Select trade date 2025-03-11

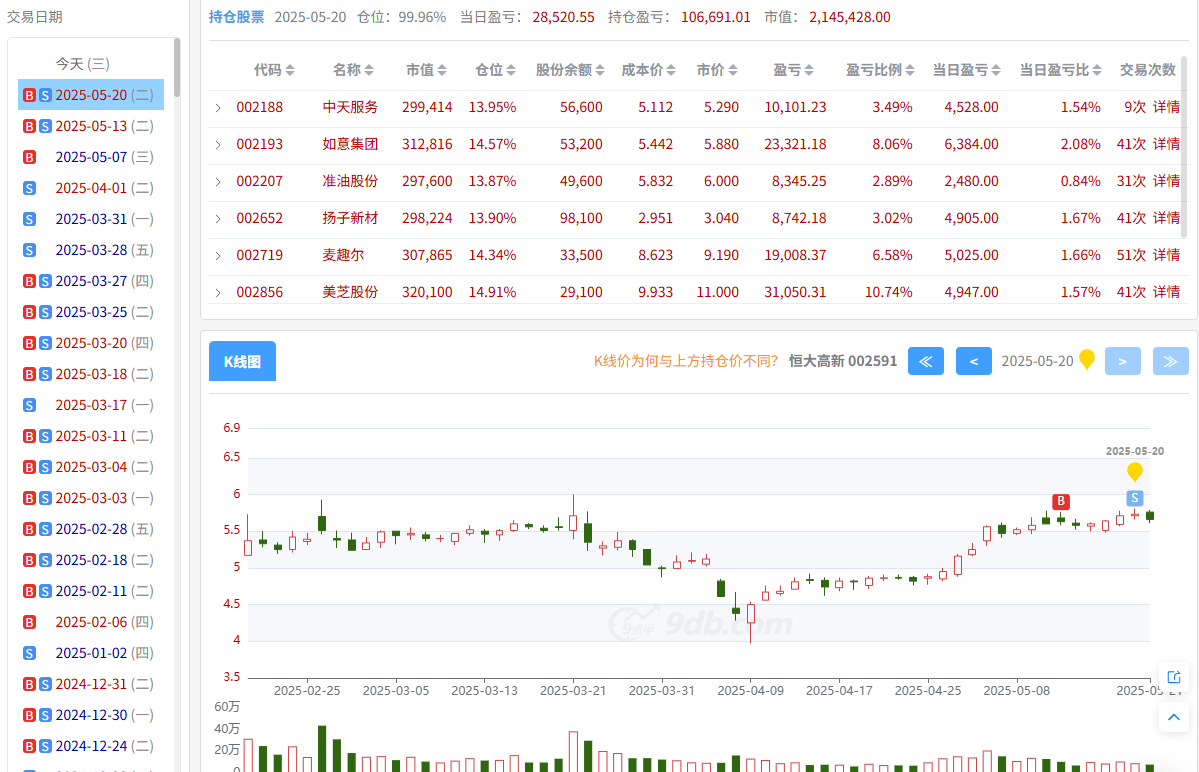(91, 436)
